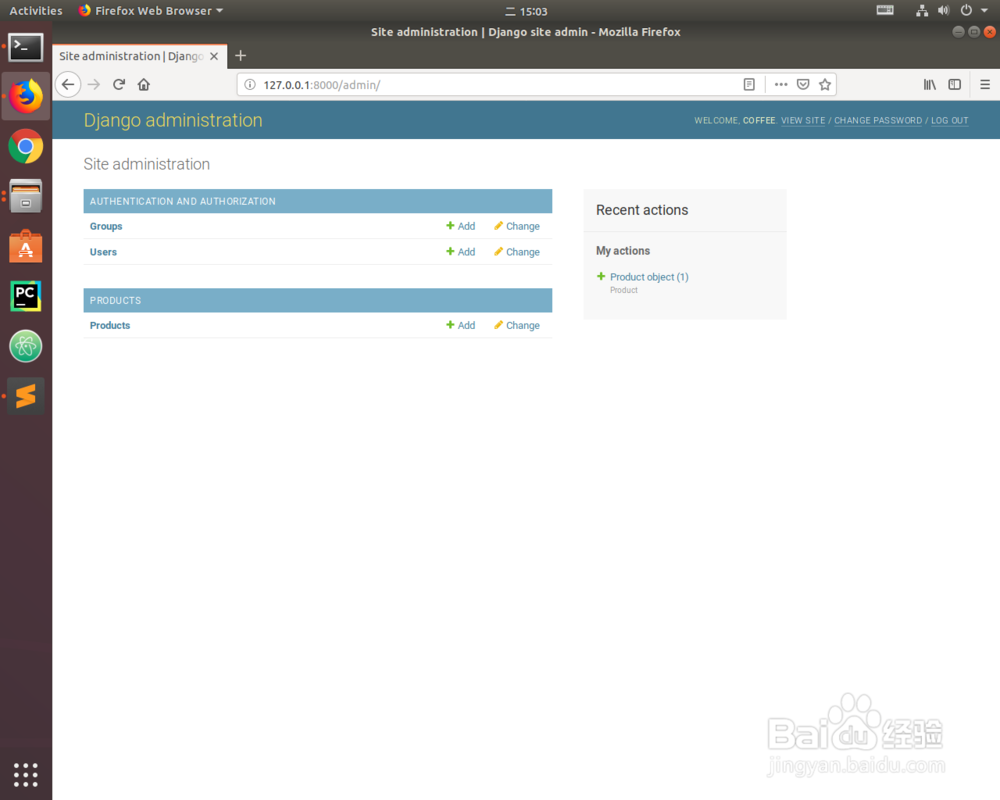Open the power system menu
The image size is (1000, 800).
pos(966,10)
